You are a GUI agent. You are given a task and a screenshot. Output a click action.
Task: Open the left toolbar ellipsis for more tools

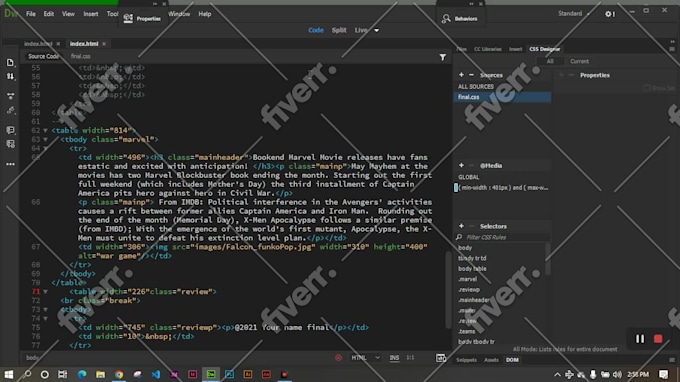pos(10,164)
